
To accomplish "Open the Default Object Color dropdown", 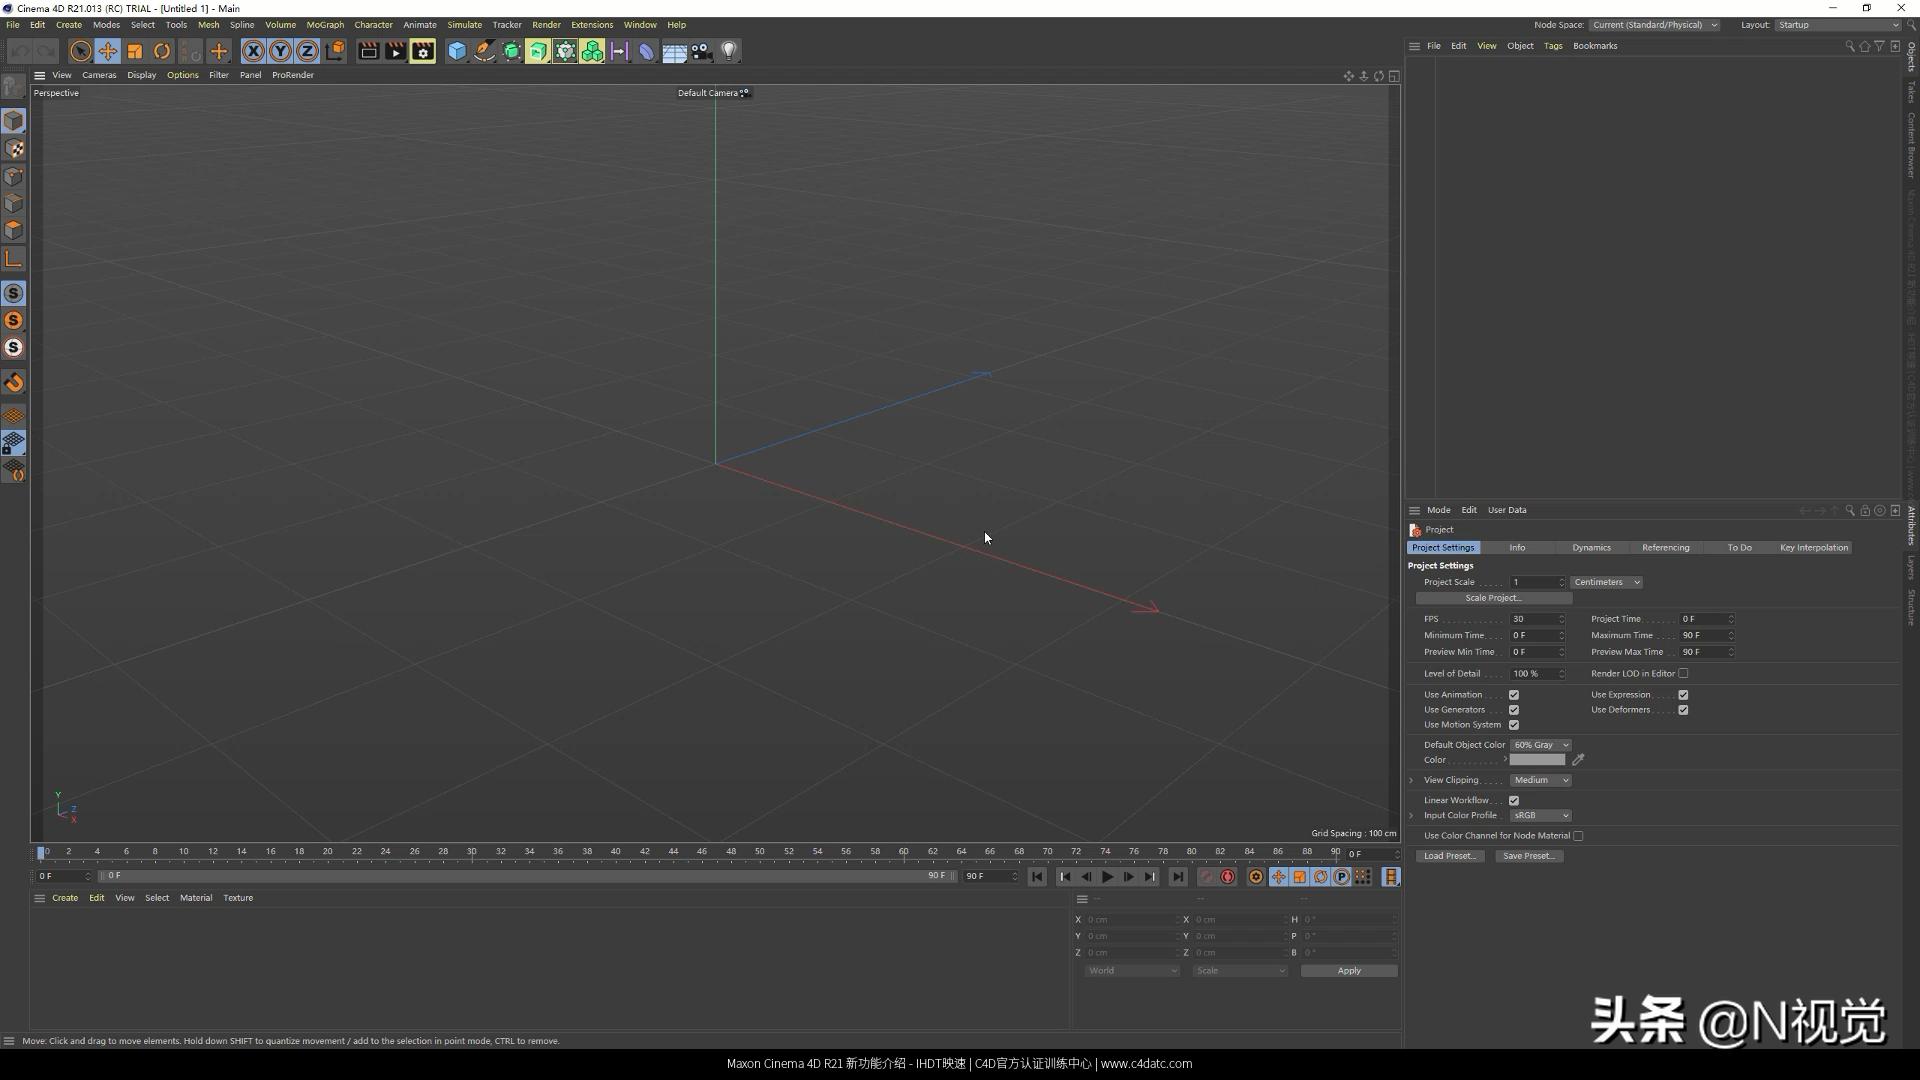I will [x=1540, y=745].
